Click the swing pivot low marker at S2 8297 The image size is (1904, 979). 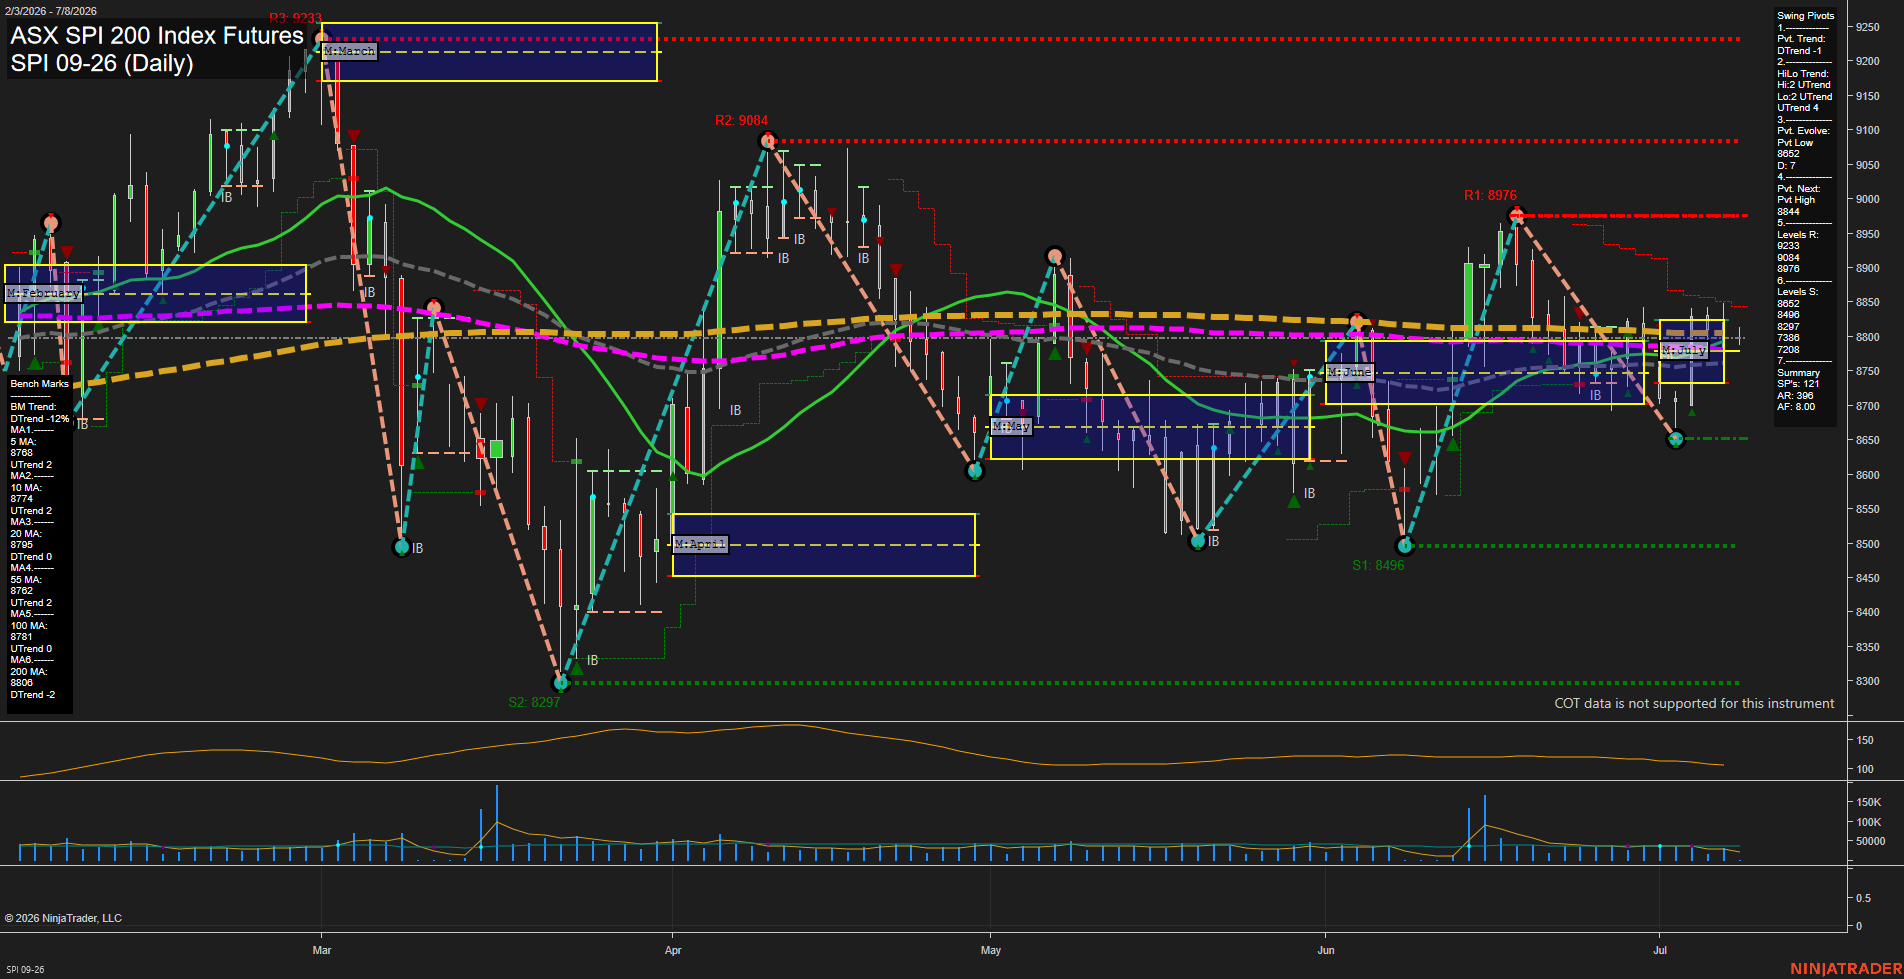tap(561, 683)
